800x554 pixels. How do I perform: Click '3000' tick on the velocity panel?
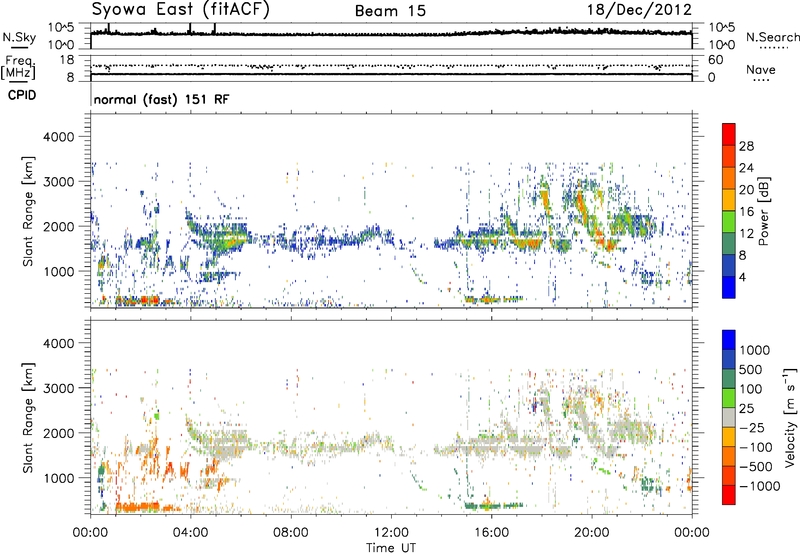pos(58,388)
